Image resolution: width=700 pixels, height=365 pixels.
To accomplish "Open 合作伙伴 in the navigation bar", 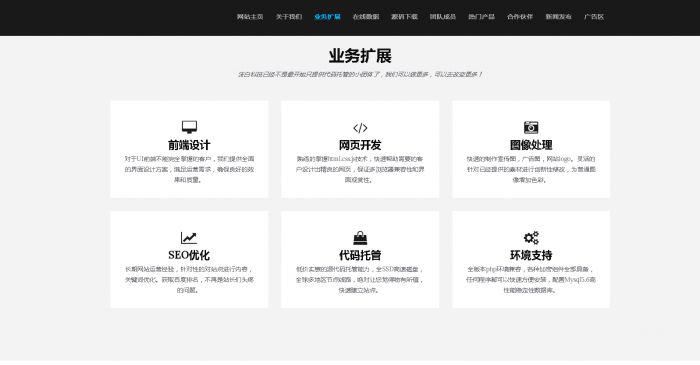I will [520, 17].
